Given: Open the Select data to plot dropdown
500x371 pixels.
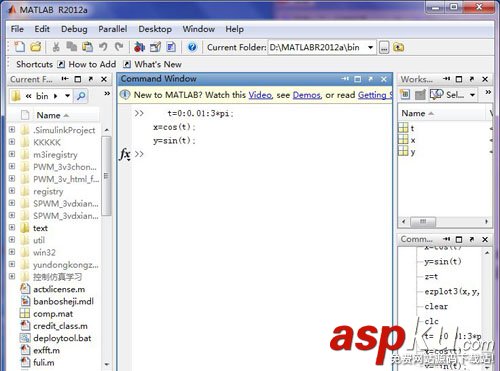Looking at the screenshot, I should (472, 95).
